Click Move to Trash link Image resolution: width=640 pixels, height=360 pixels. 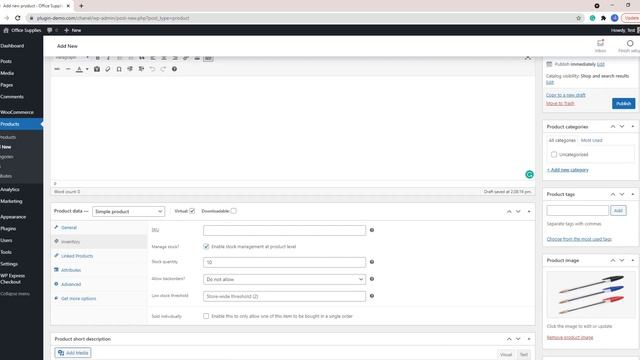(x=560, y=104)
